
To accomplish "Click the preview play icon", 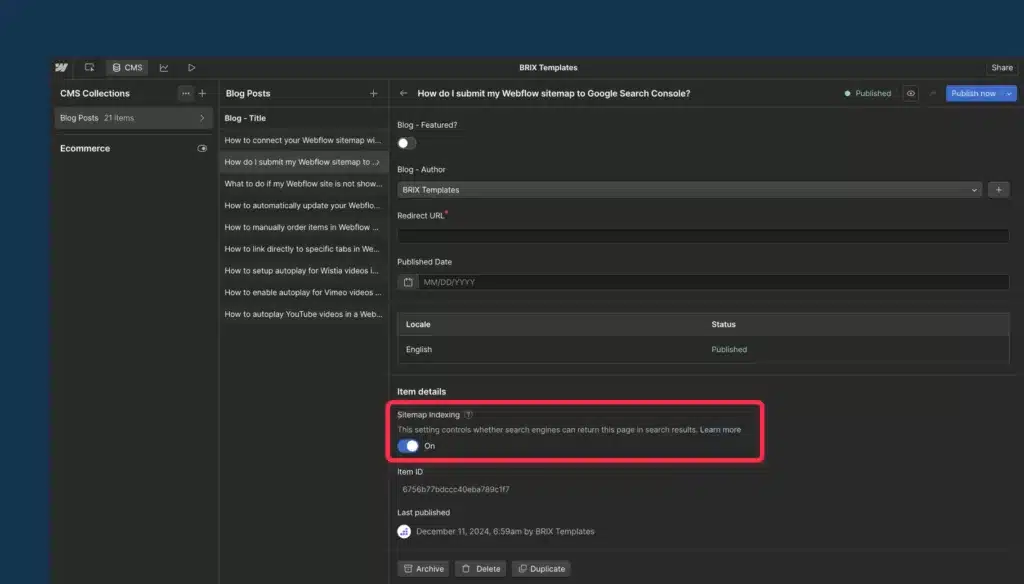I will tap(191, 68).
